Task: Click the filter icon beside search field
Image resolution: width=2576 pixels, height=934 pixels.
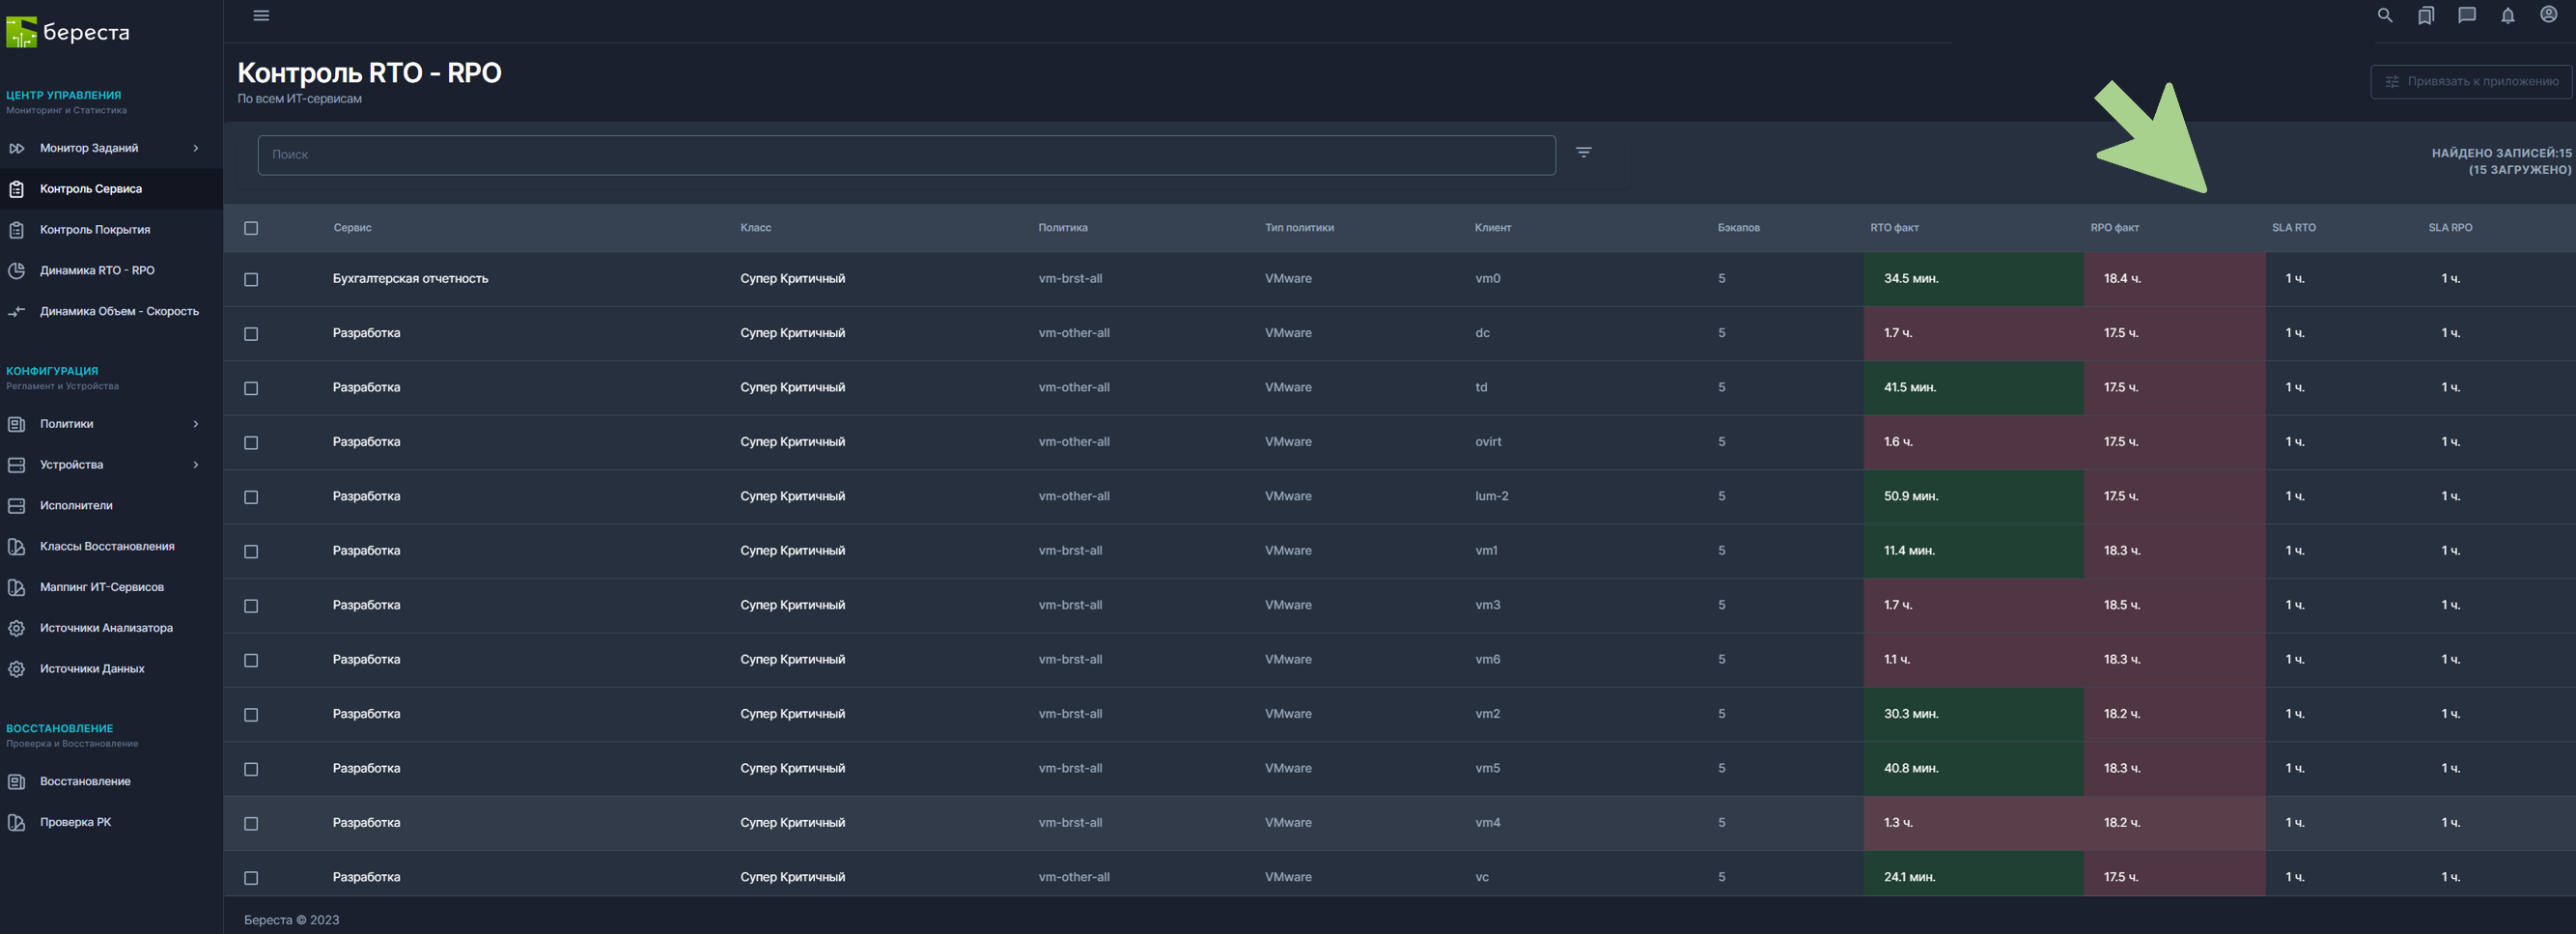Action: [x=1583, y=153]
